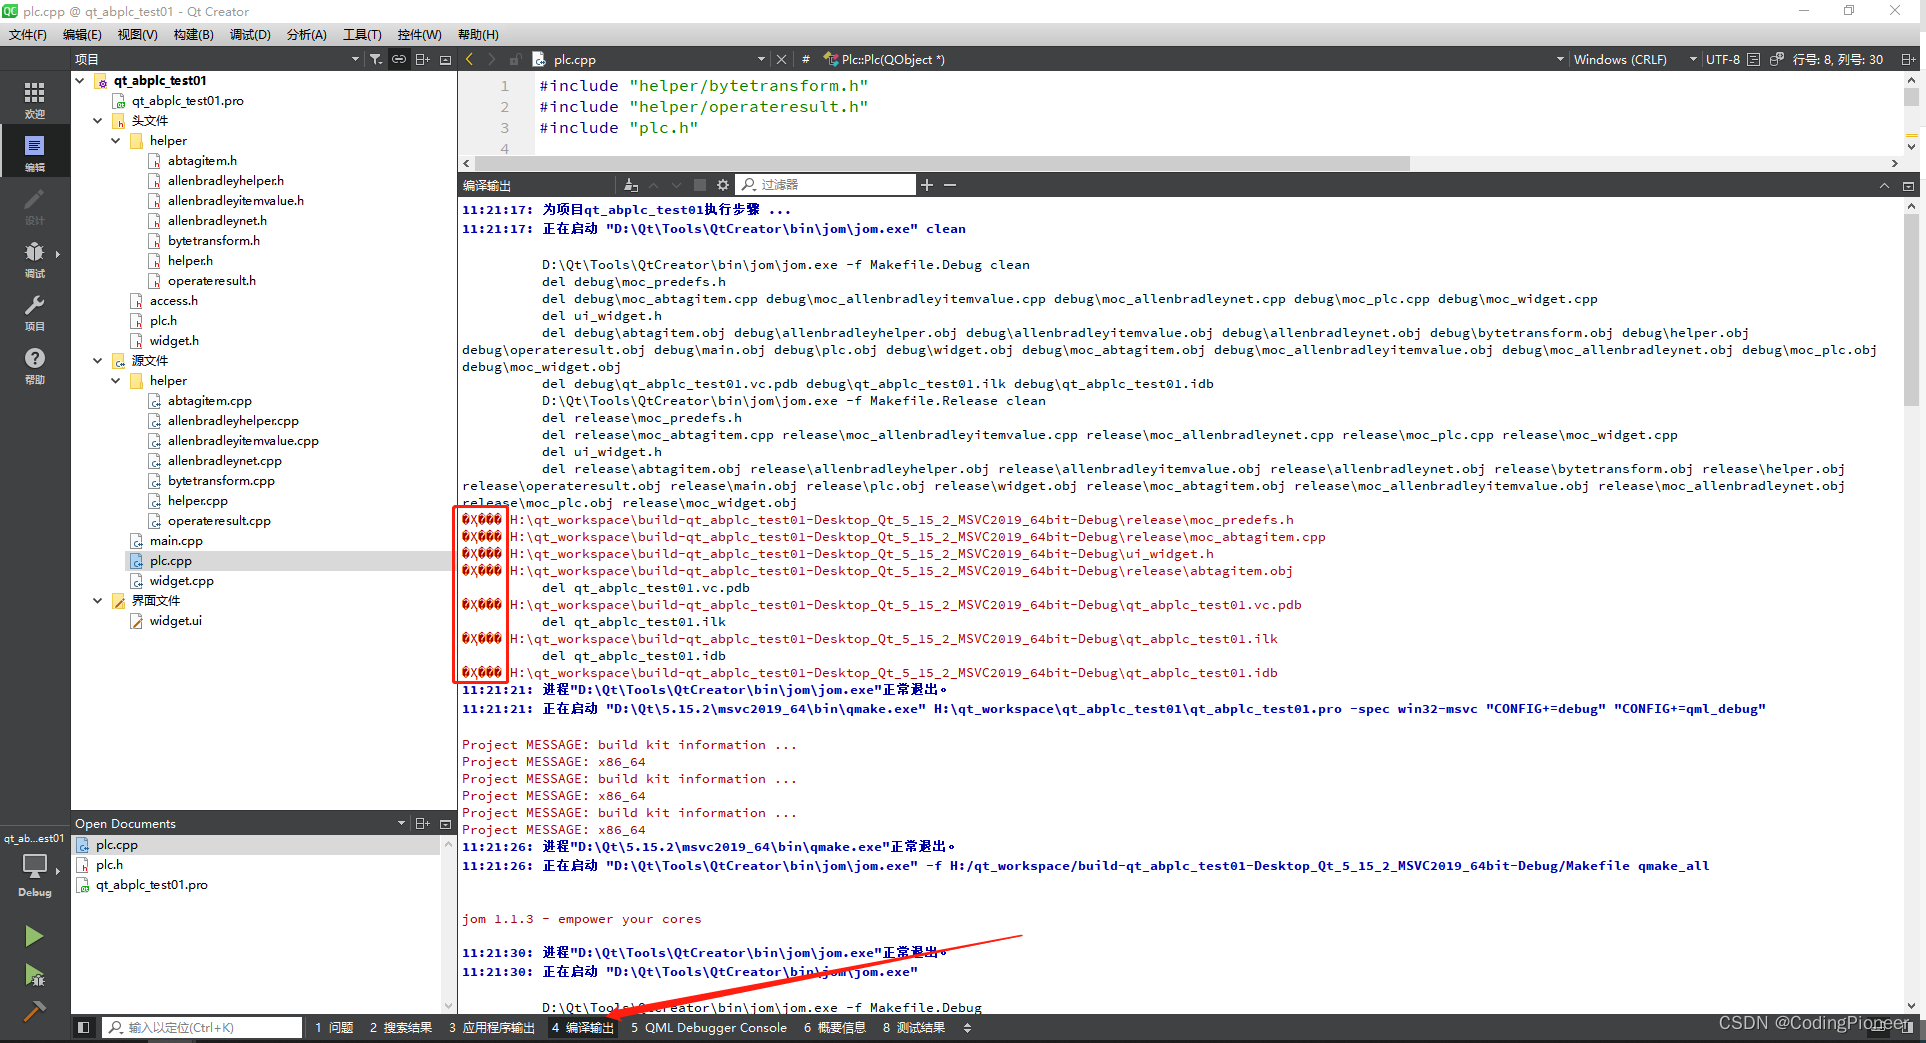Open the 构建(B) build menu
Viewport: 1926px width, 1043px height.
[194, 35]
